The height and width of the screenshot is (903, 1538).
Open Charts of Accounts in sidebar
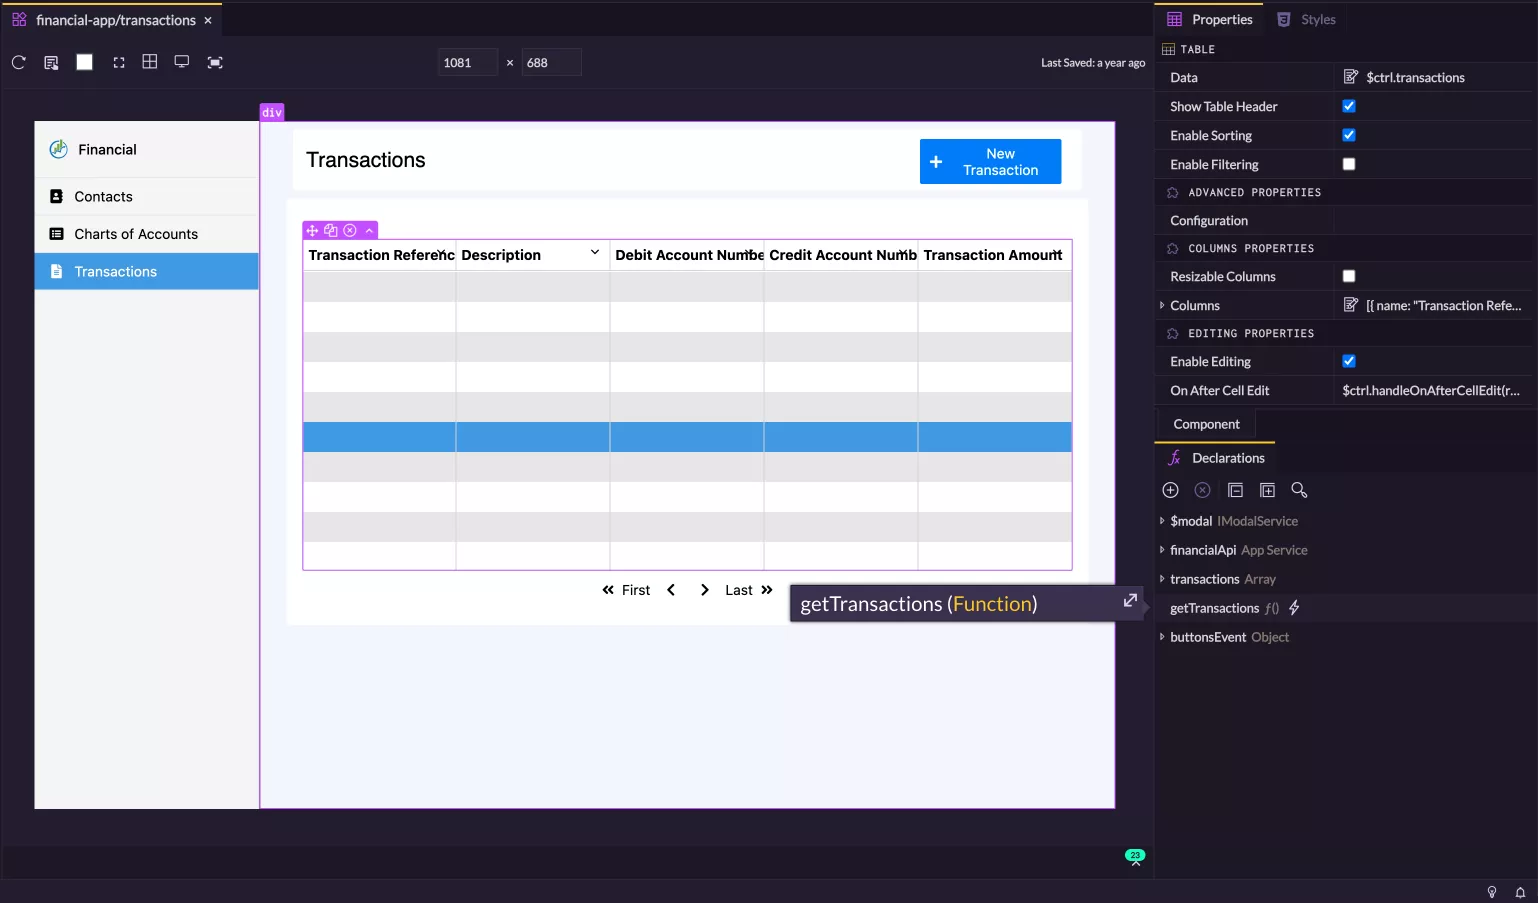coord(146,234)
